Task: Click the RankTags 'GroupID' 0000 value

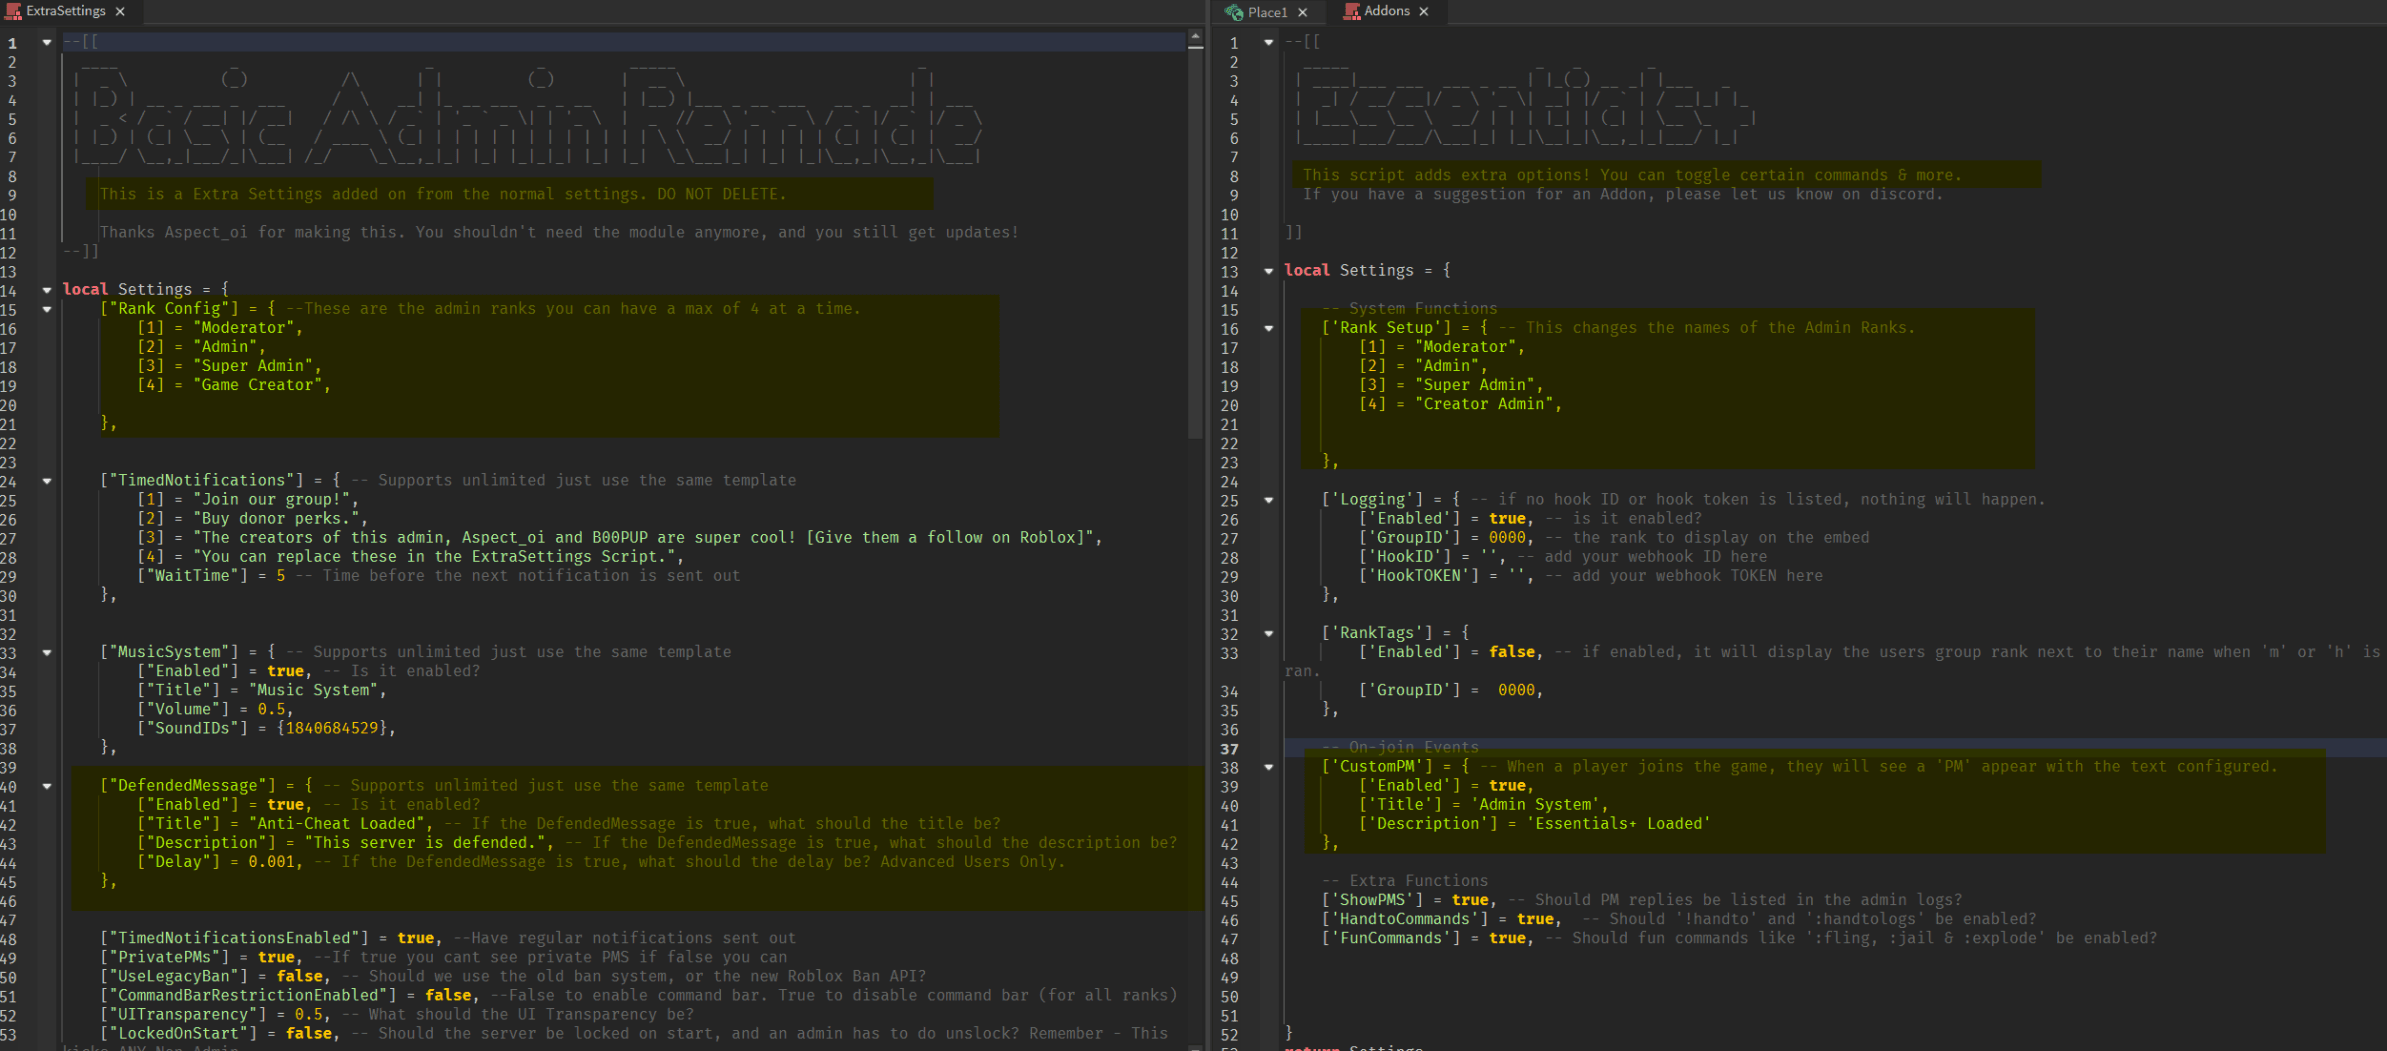Action: (x=1516, y=690)
